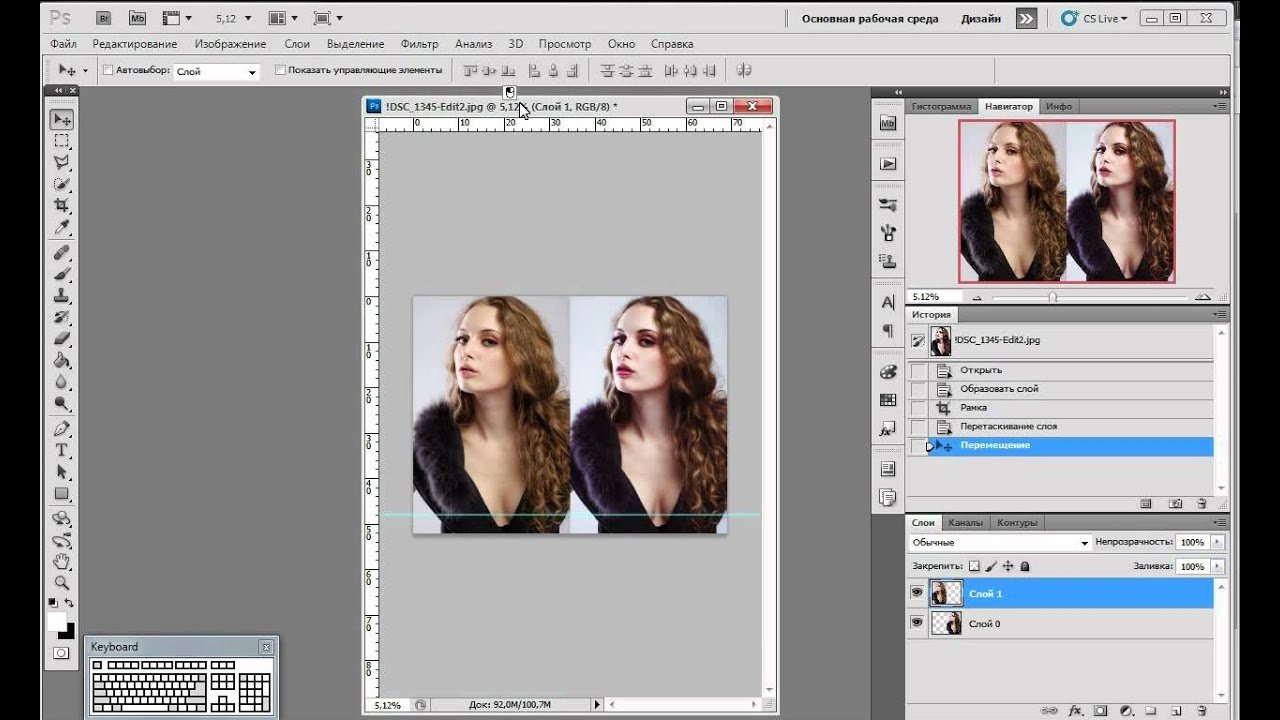Delete layer with Layers trash icon
This screenshot has width=1280, height=720.
click(x=1202, y=710)
